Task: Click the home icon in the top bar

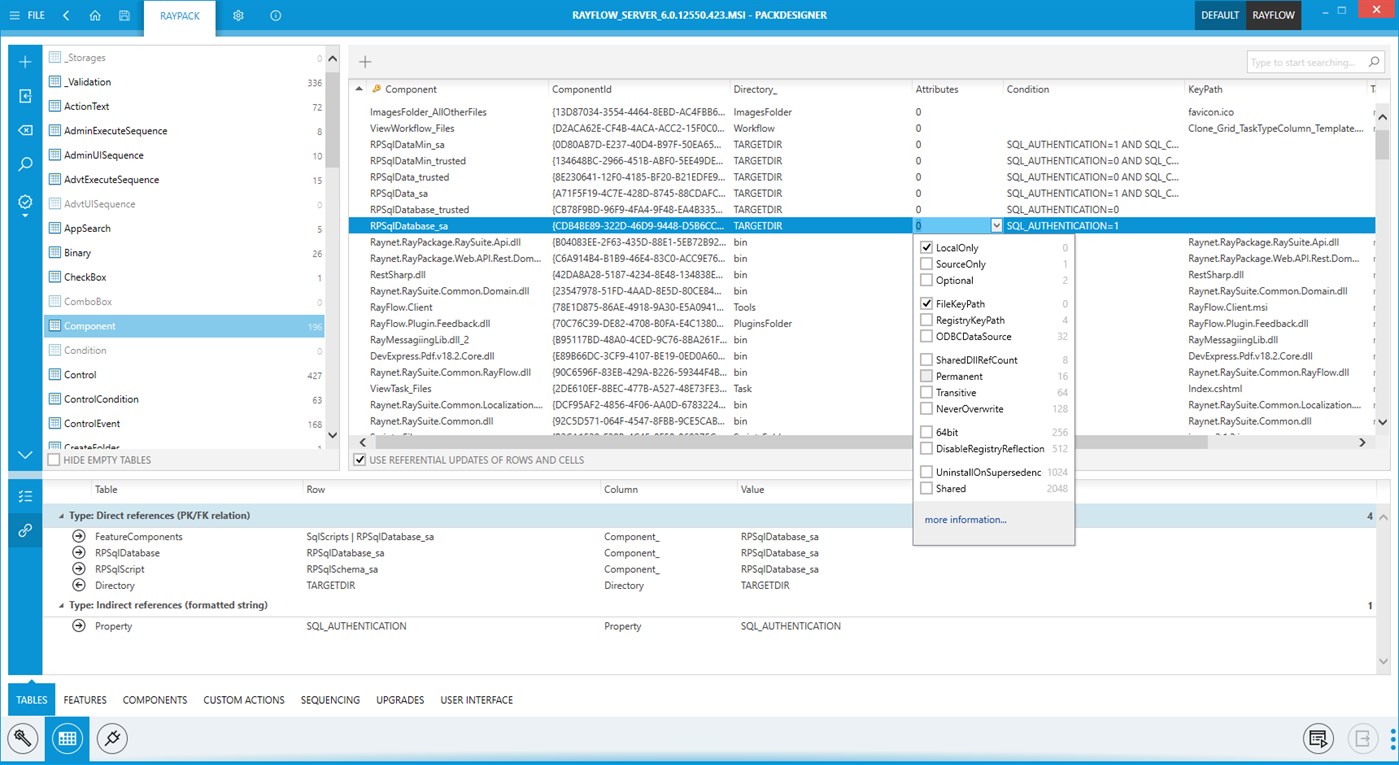Action: [95, 15]
